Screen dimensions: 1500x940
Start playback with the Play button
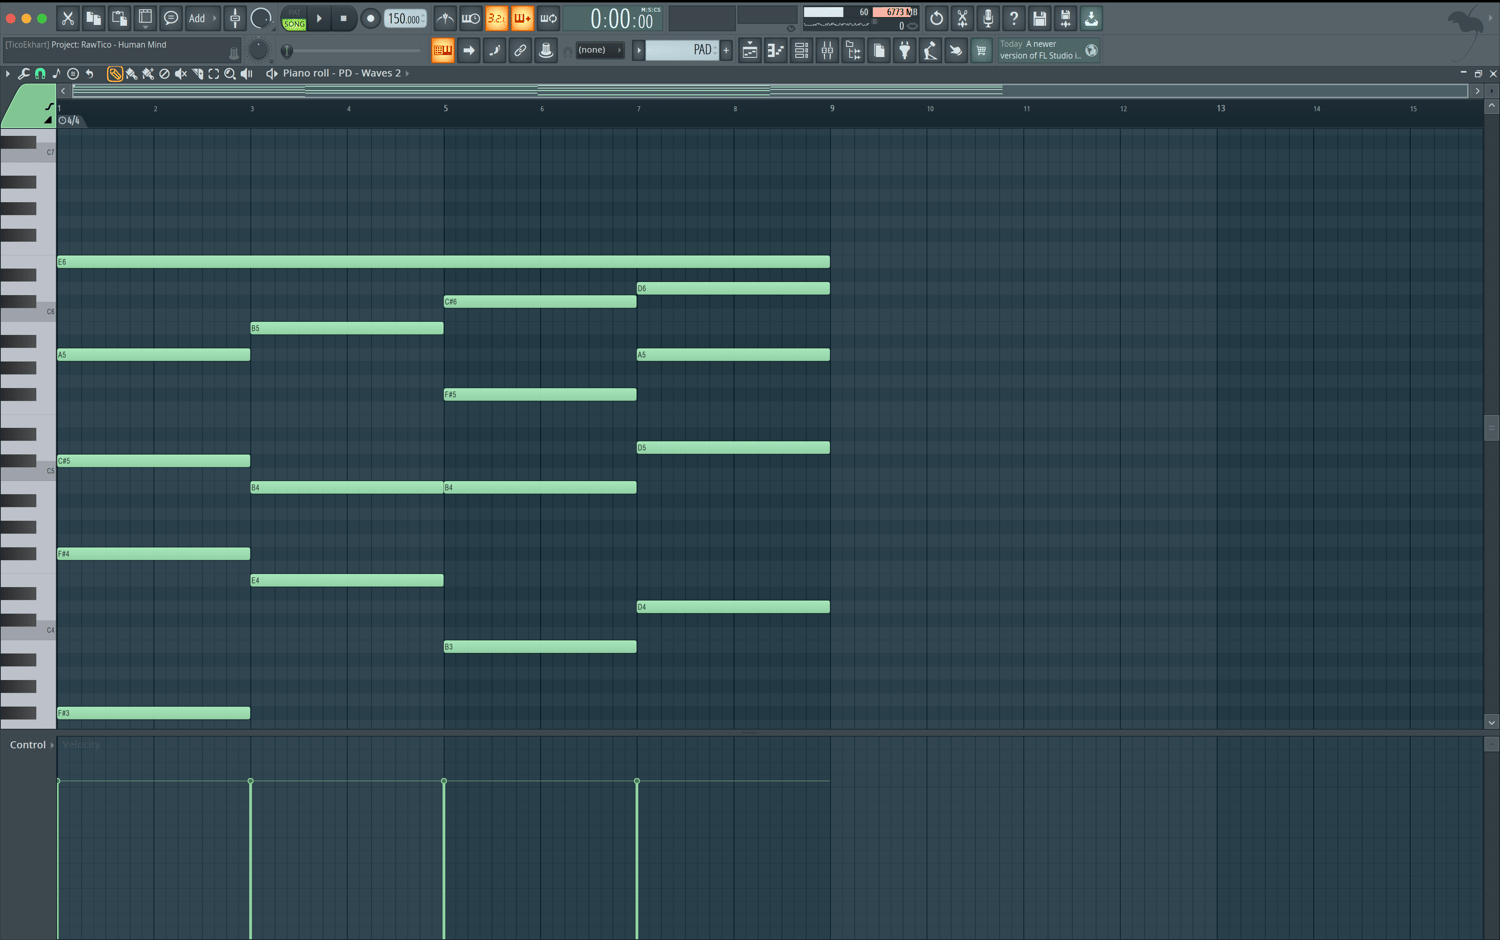pos(320,18)
